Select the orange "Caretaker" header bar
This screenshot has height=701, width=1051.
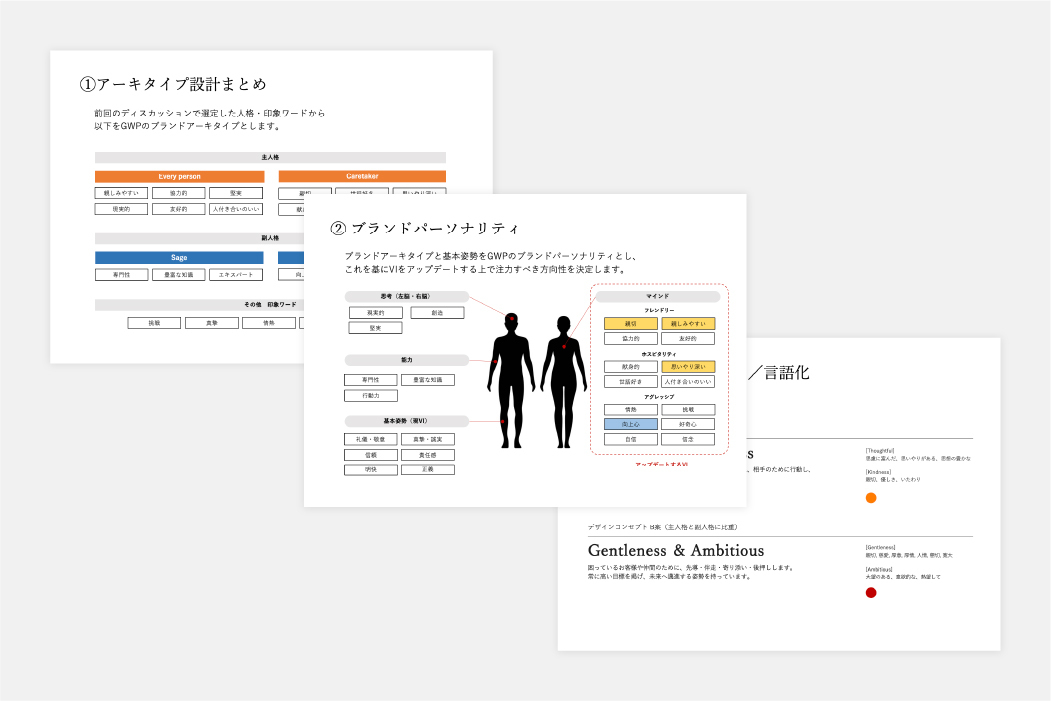click(x=362, y=176)
